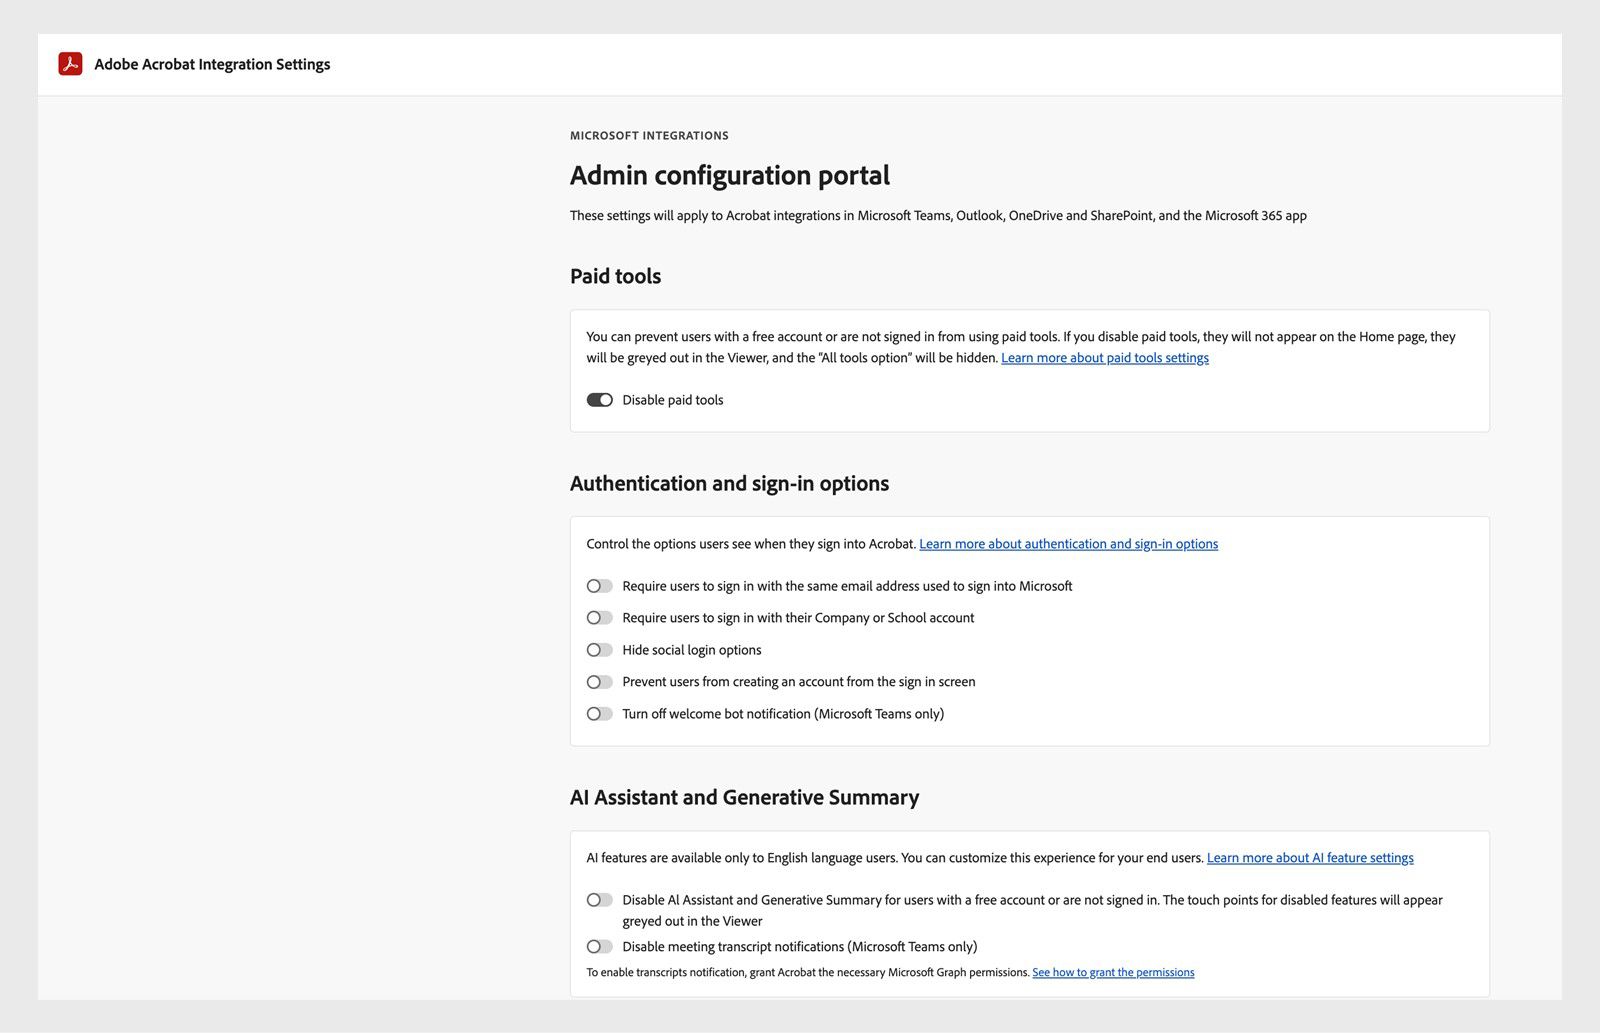This screenshot has height=1033, width=1600.
Task: Turn on "Disable meeting transcript notifications"
Action: 600,946
